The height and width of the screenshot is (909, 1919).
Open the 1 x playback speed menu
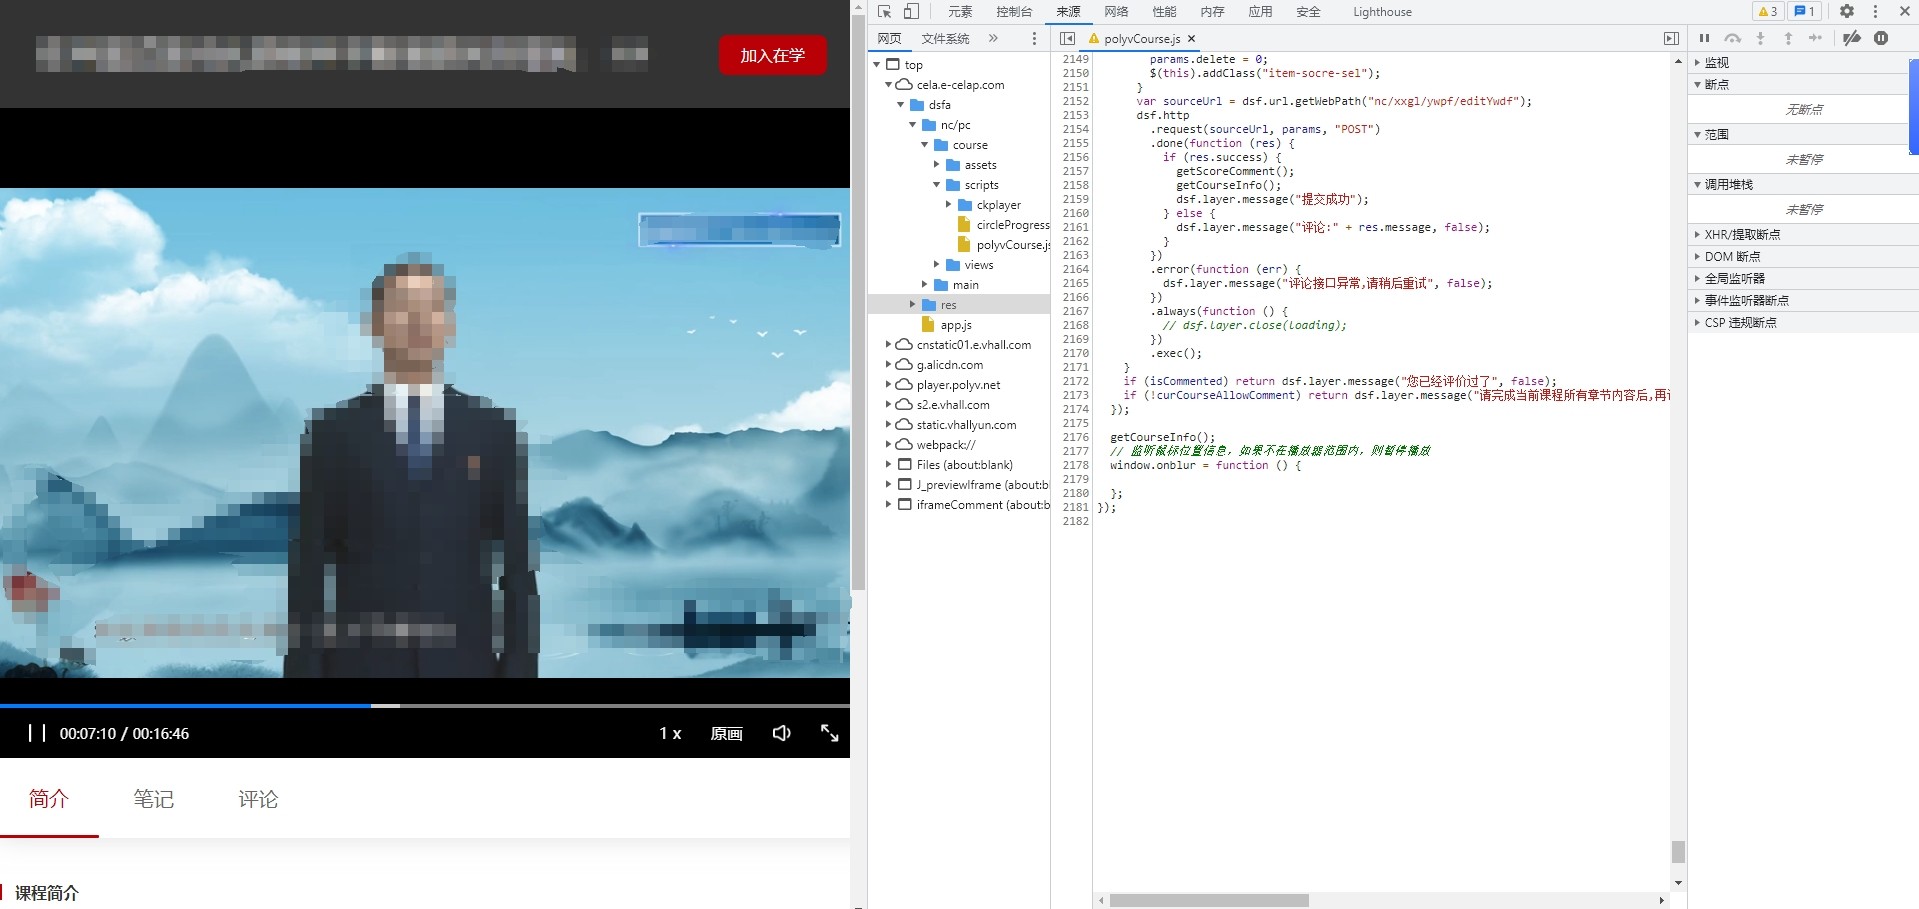click(x=670, y=733)
